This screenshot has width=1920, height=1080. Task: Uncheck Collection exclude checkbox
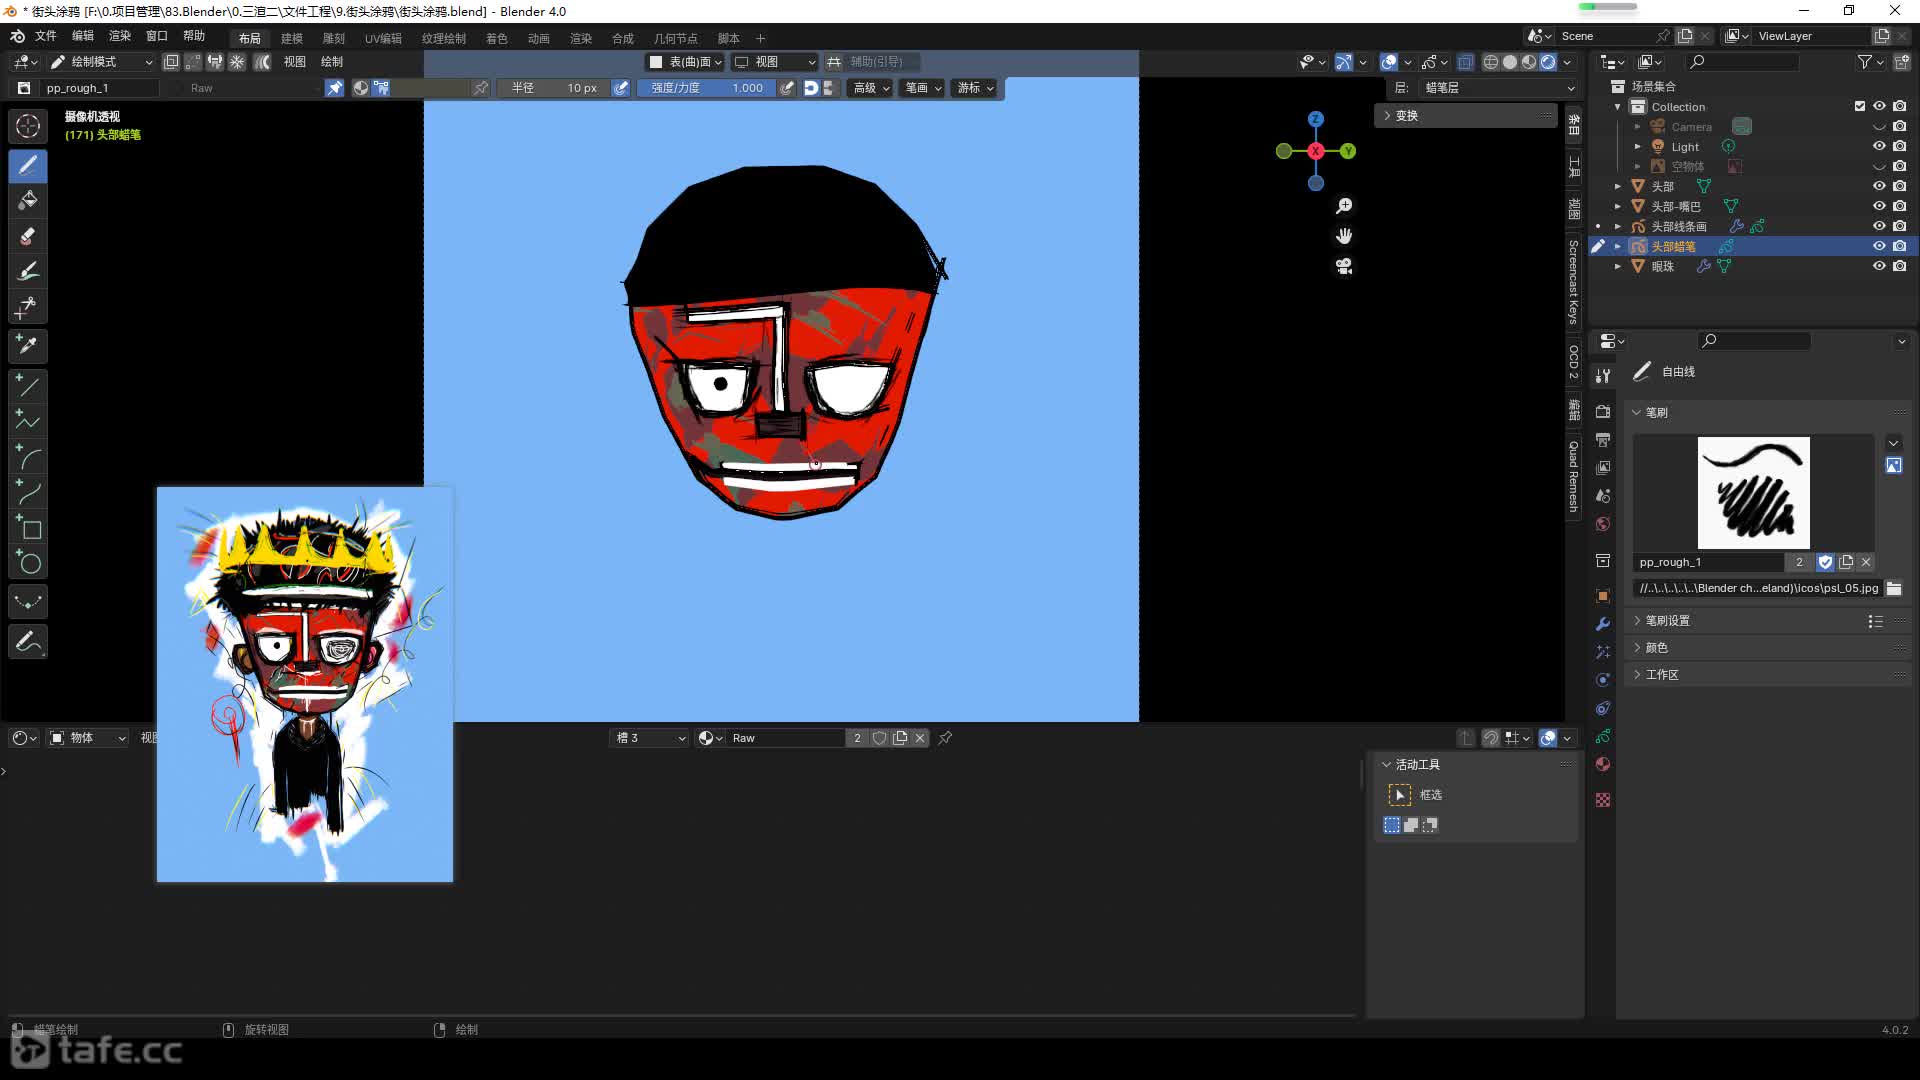[1860, 106]
